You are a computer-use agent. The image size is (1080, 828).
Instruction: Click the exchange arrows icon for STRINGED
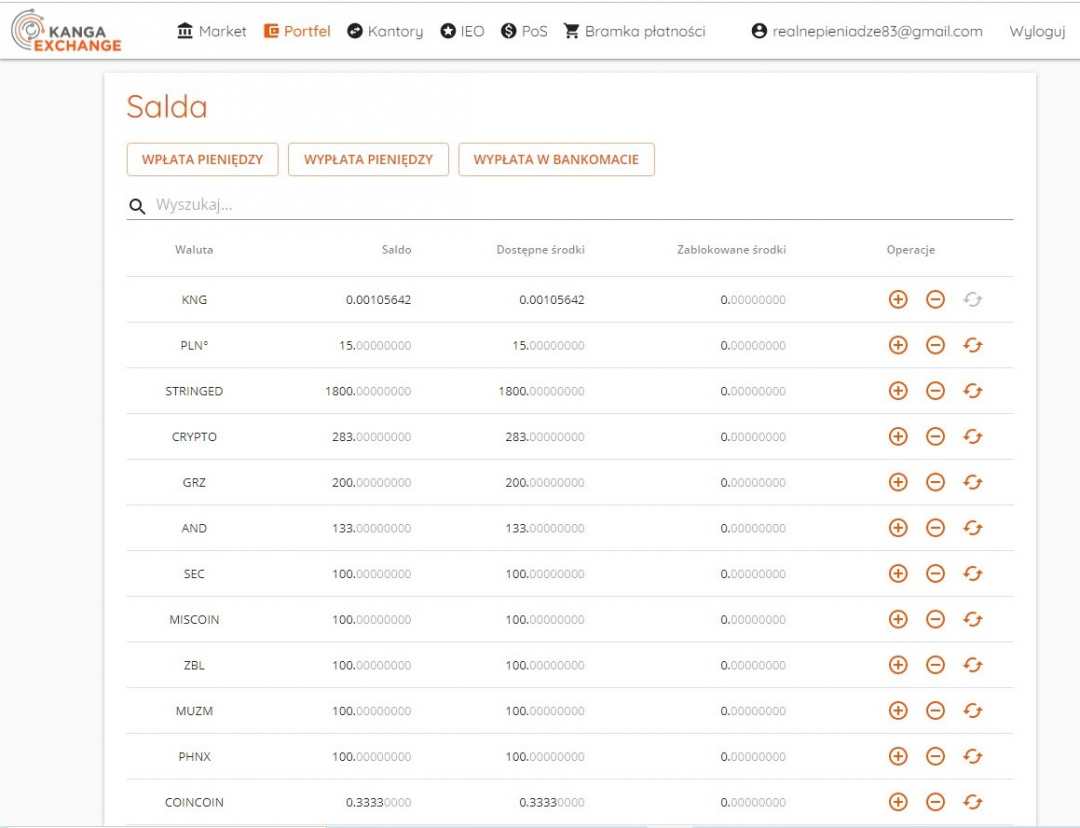972,391
